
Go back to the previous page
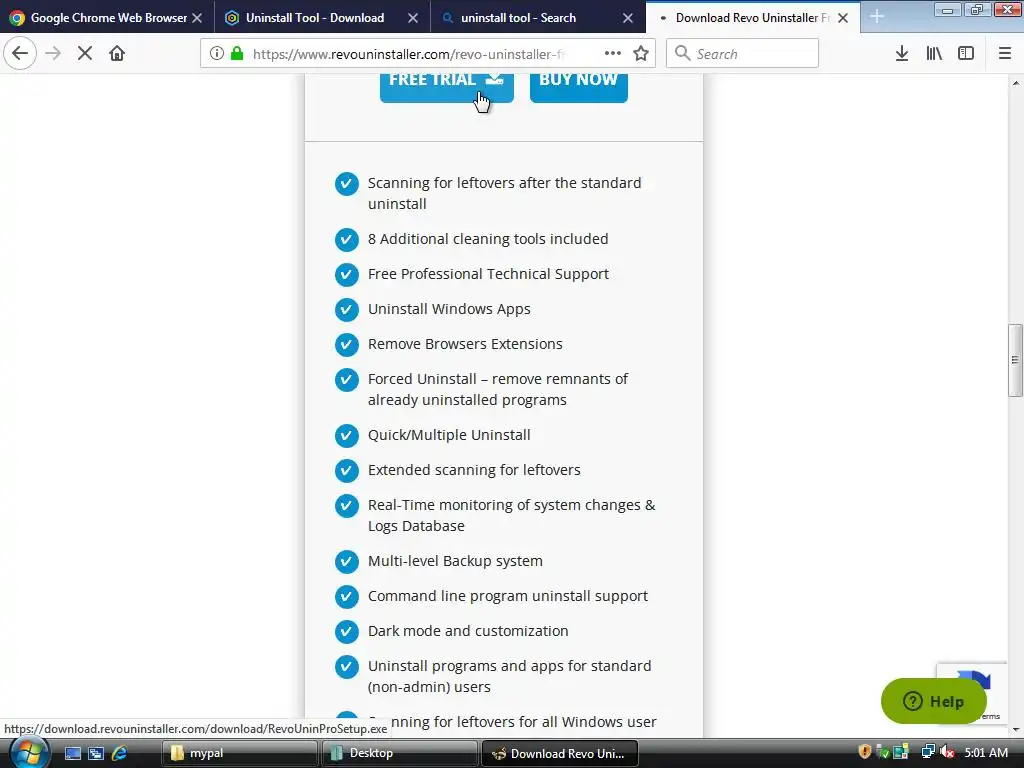[20, 53]
